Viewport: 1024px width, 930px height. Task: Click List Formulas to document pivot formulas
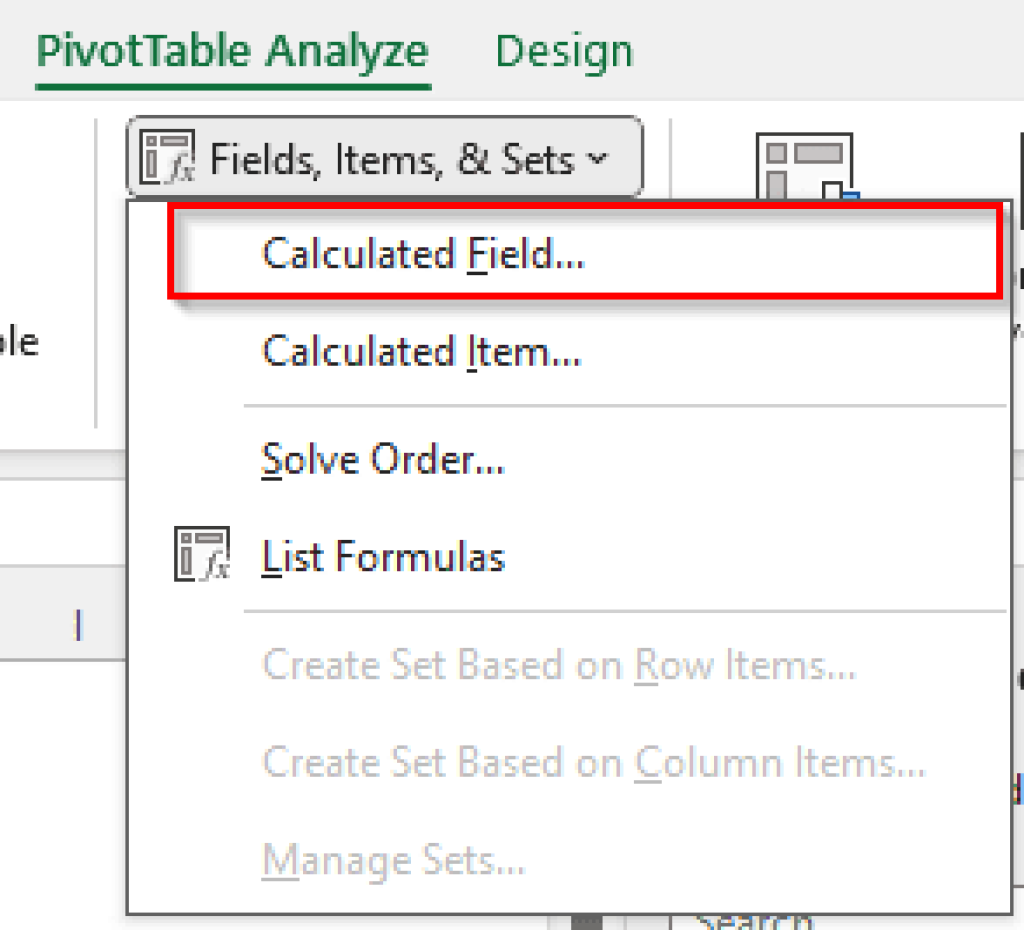[384, 556]
